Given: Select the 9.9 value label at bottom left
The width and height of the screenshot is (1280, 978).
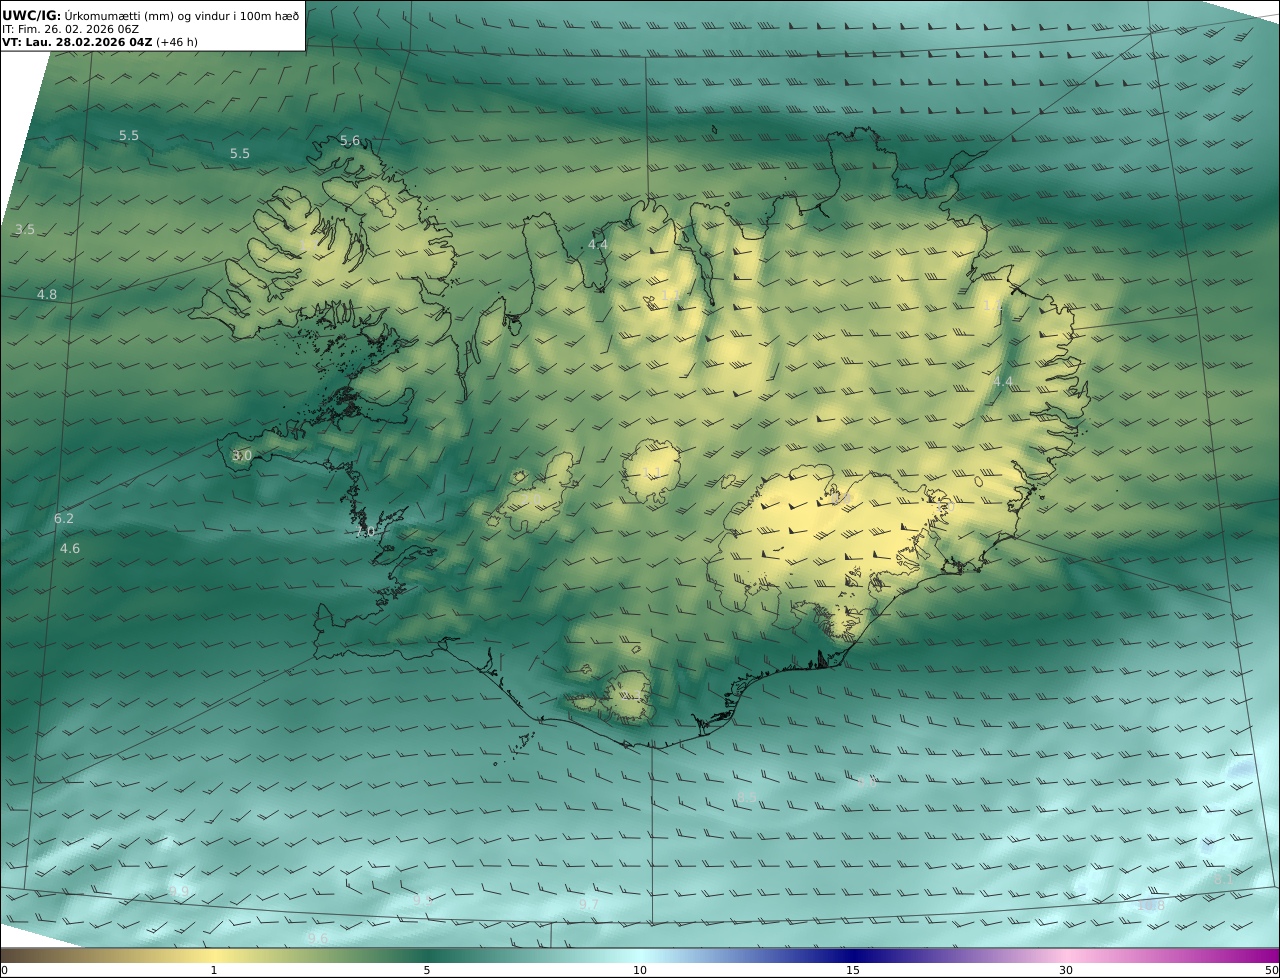Looking at the screenshot, I should point(179,892).
